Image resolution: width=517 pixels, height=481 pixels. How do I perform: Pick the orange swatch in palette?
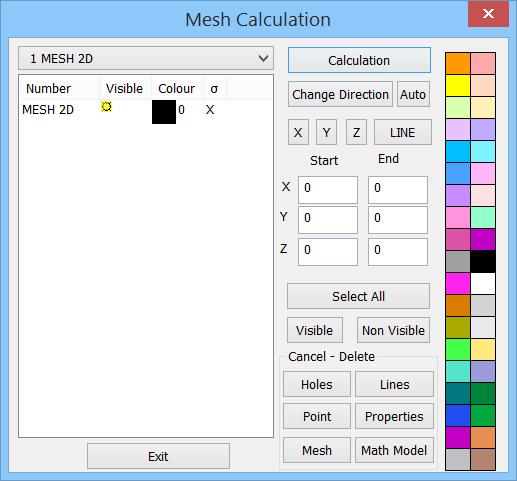pos(458,63)
